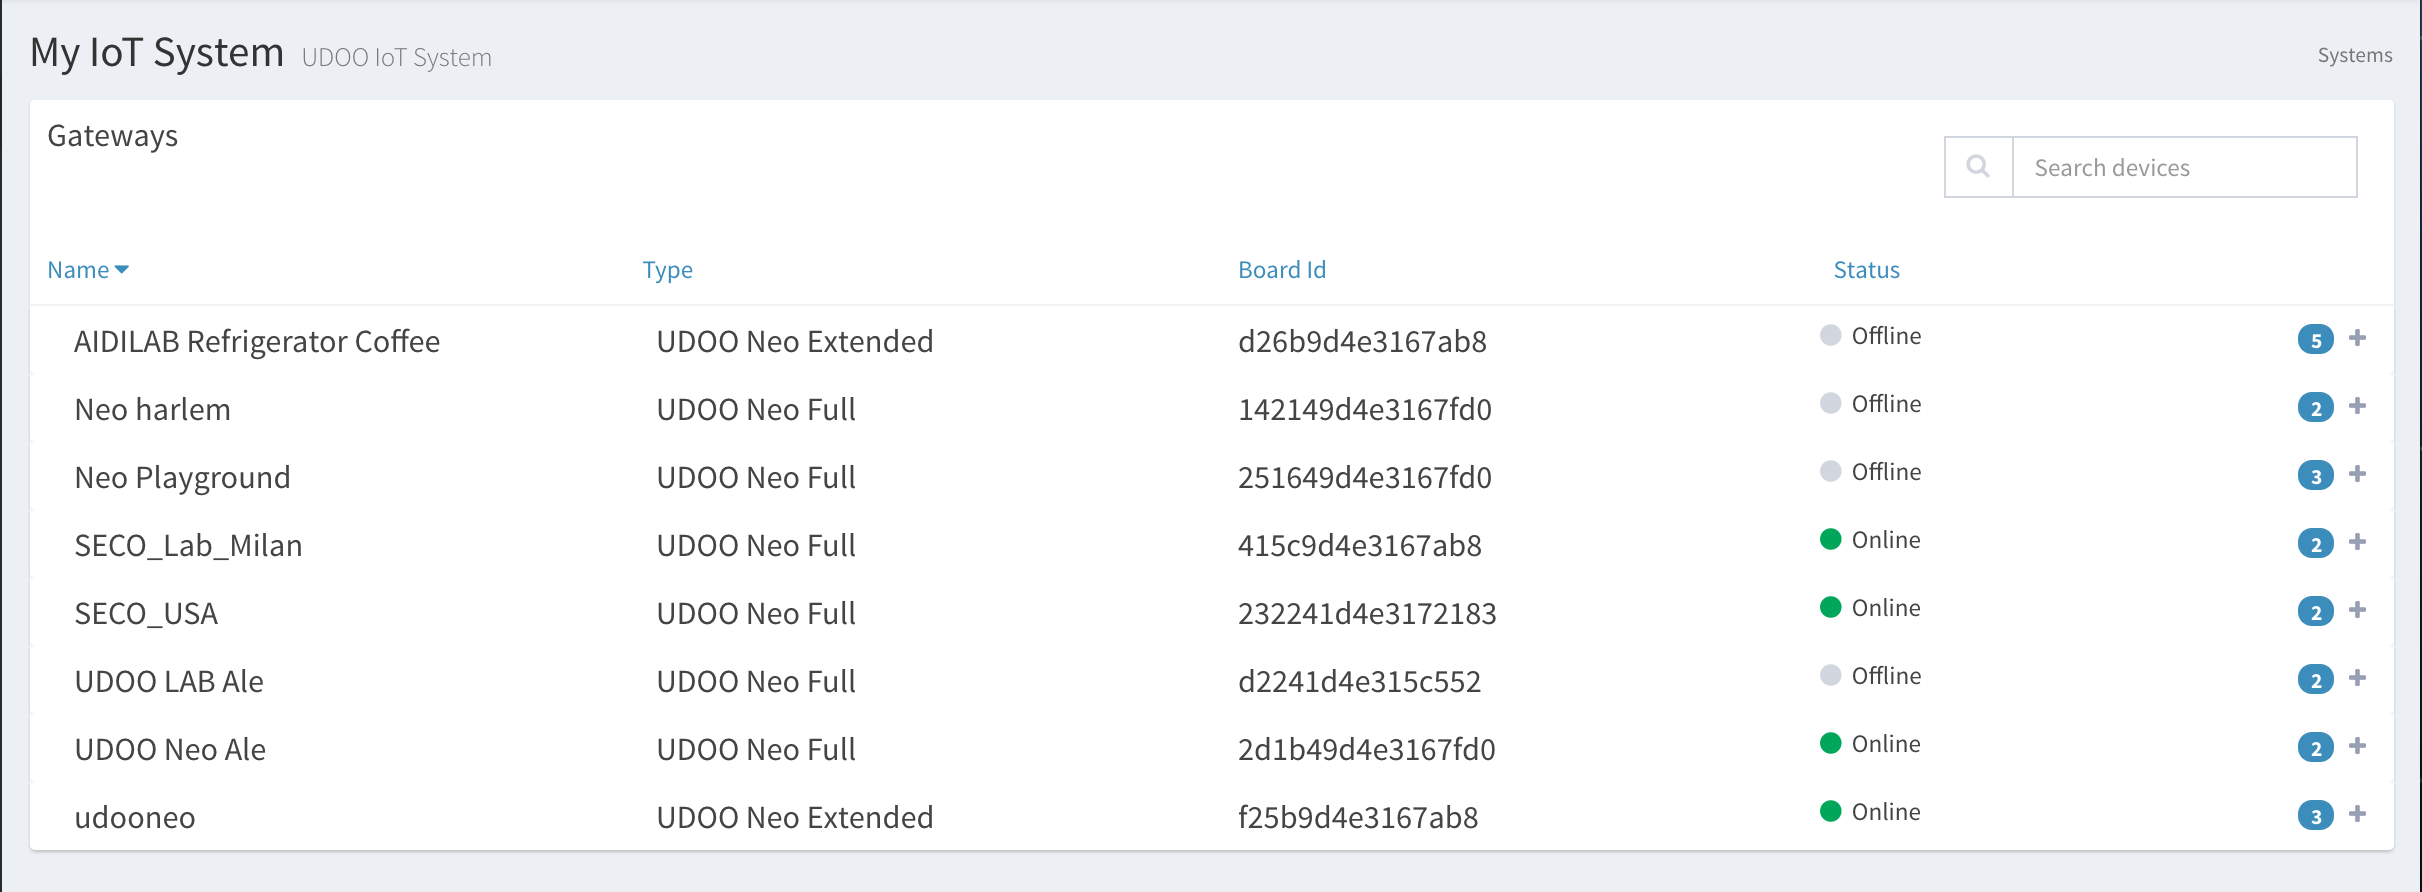Click the search magnifier icon
This screenshot has height=892, width=2422.
[x=1977, y=167]
